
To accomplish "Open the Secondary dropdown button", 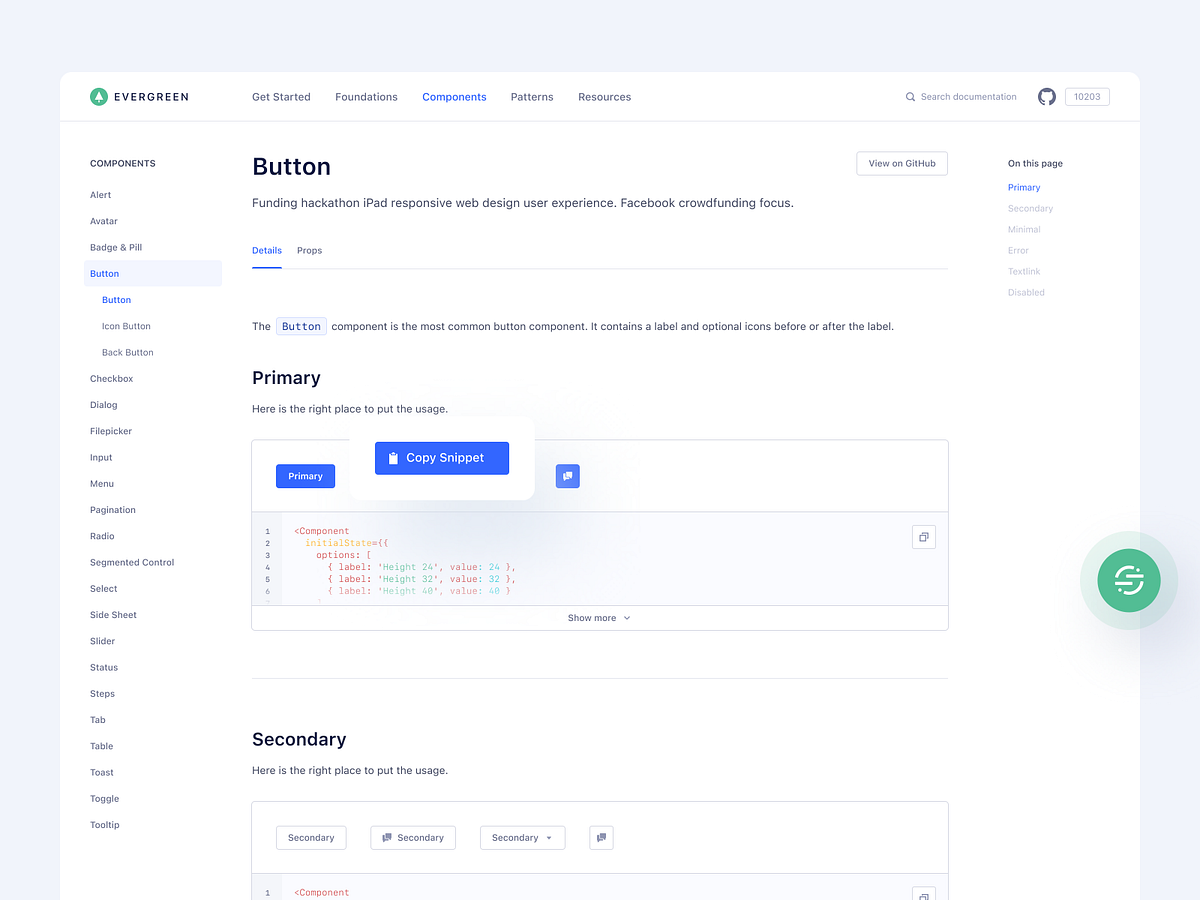I will (x=522, y=837).
